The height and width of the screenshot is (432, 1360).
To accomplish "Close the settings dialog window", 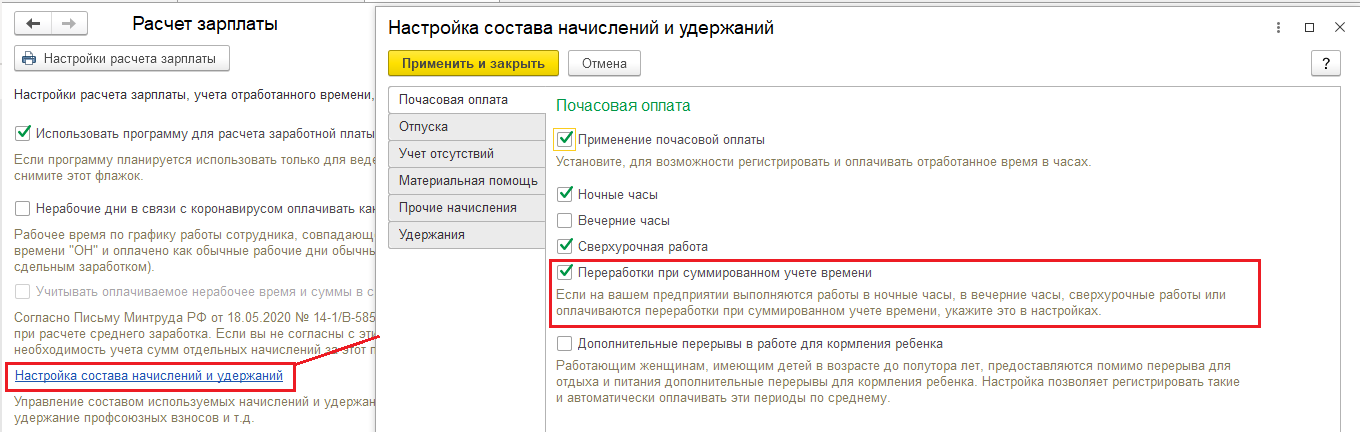I will click(x=1340, y=27).
